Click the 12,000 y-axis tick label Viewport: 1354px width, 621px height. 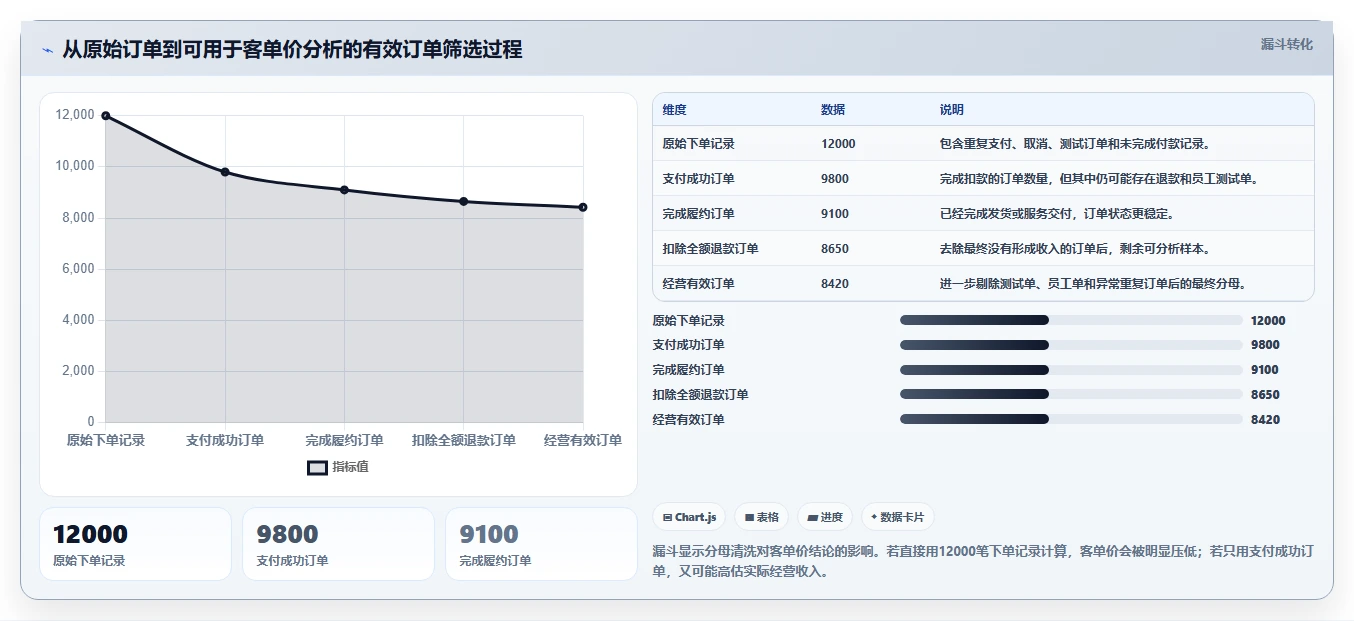tap(75, 115)
